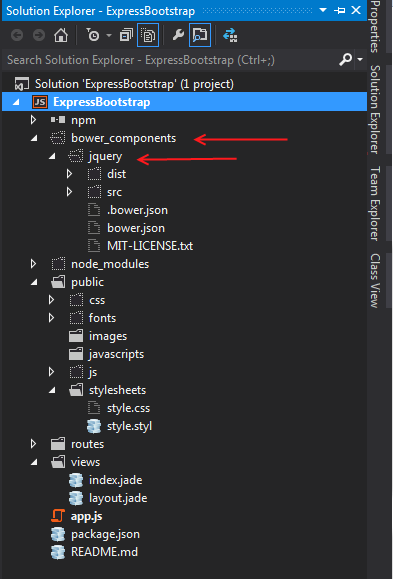Click the bower_components folder icon
Screen dimensions: 393x579
57,138
